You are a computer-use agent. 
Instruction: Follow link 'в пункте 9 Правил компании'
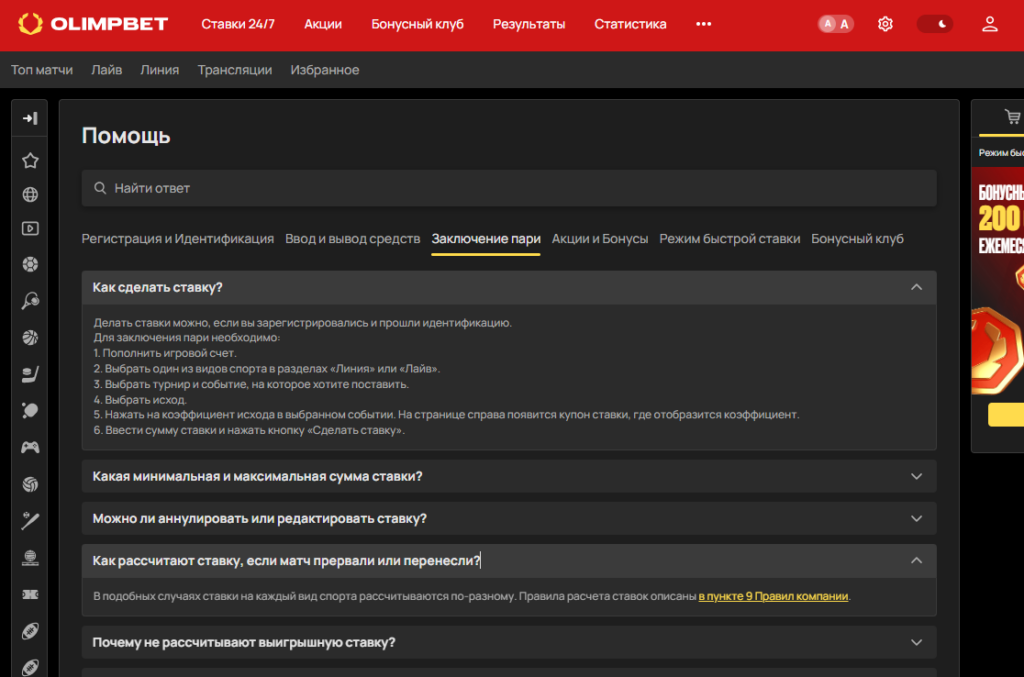pyautogui.click(x=773, y=596)
